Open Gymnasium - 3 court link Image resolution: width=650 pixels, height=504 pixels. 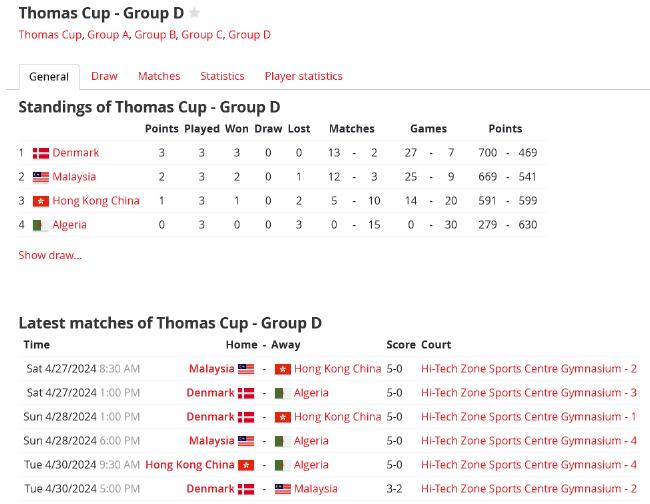pos(529,393)
